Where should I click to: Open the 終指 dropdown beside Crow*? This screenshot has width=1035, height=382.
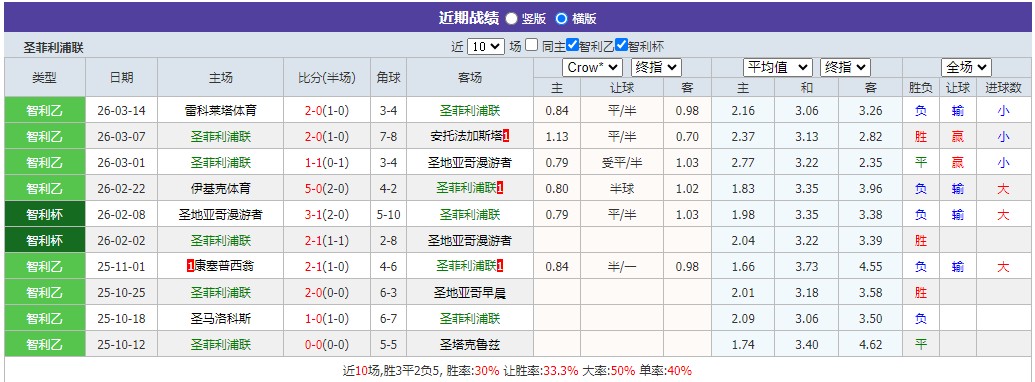pos(656,67)
